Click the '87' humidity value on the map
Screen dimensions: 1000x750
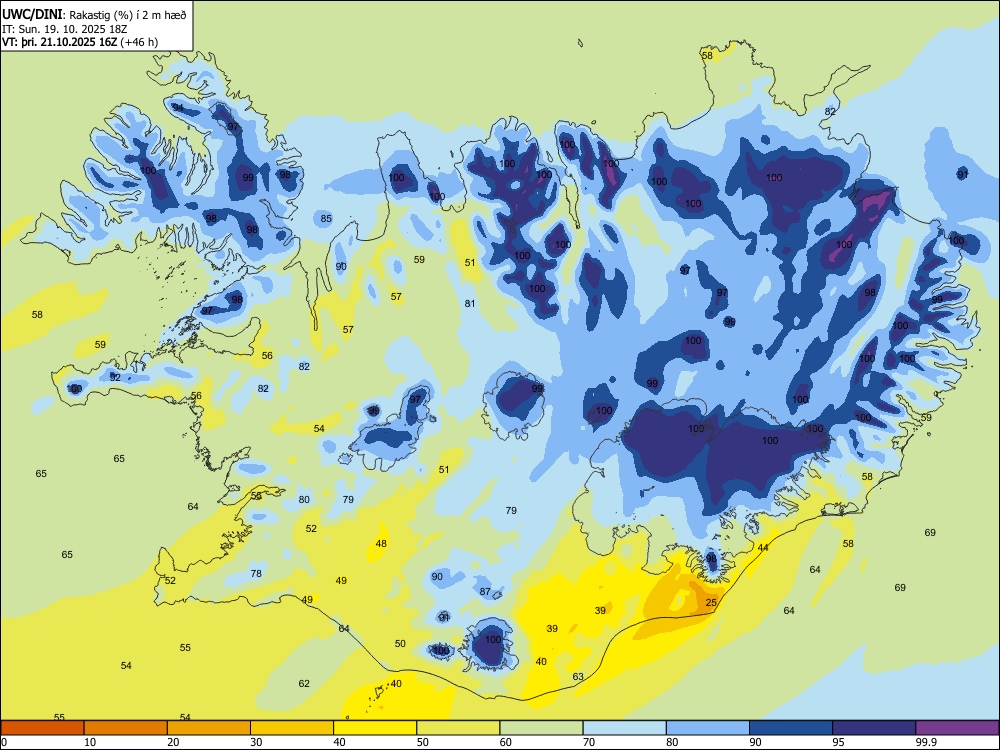(485, 592)
